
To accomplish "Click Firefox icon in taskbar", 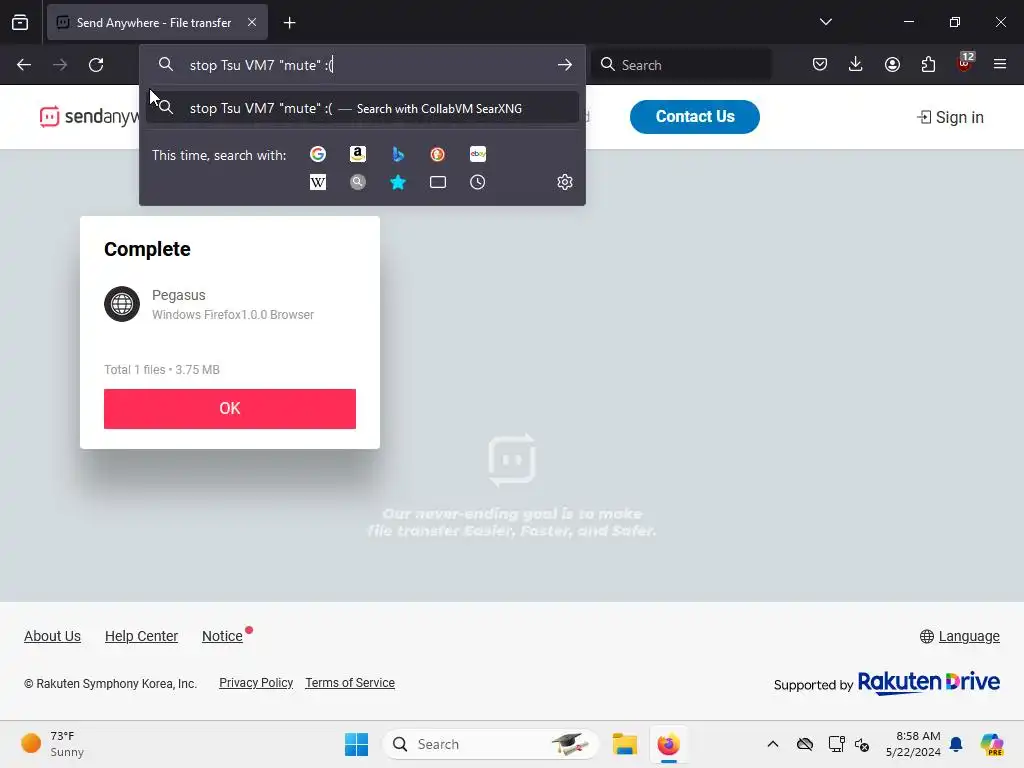I will point(668,744).
